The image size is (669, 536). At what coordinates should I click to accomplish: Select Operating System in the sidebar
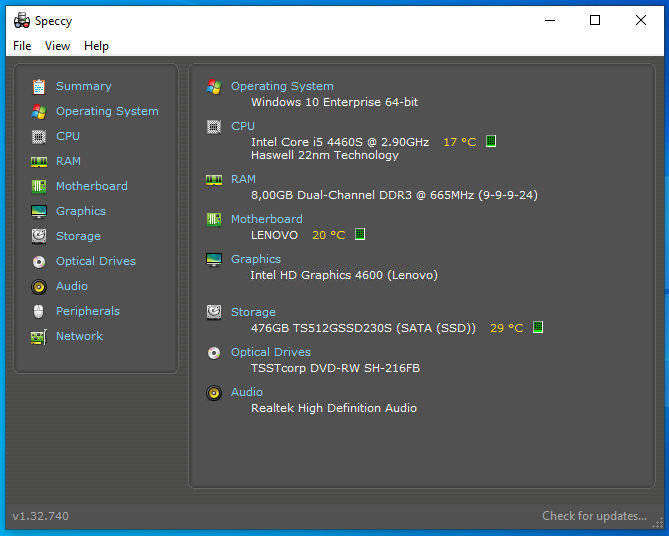click(x=107, y=111)
